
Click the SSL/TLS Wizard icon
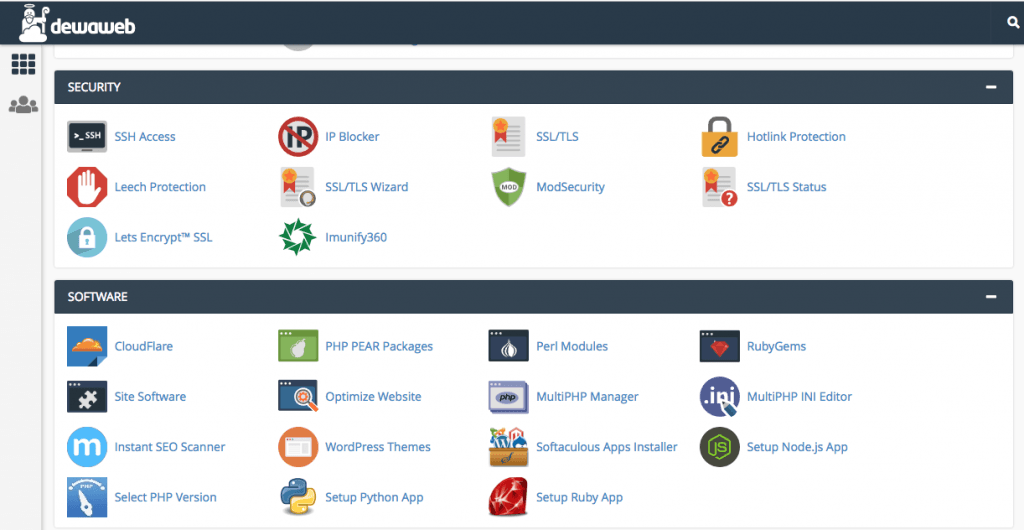click(x=298, y=187)
